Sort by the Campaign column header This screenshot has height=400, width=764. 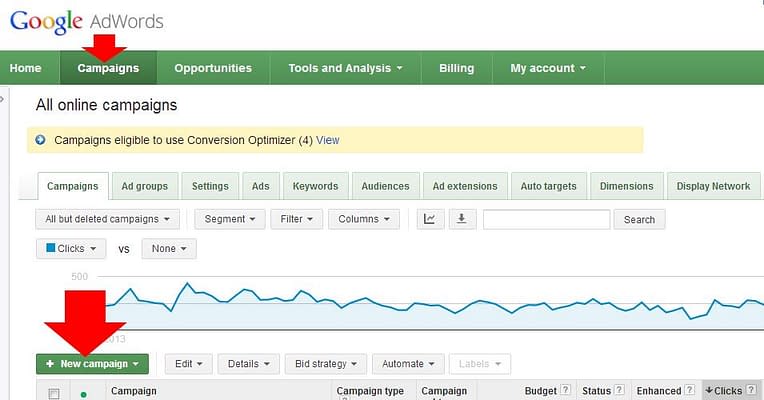point(134,391)
